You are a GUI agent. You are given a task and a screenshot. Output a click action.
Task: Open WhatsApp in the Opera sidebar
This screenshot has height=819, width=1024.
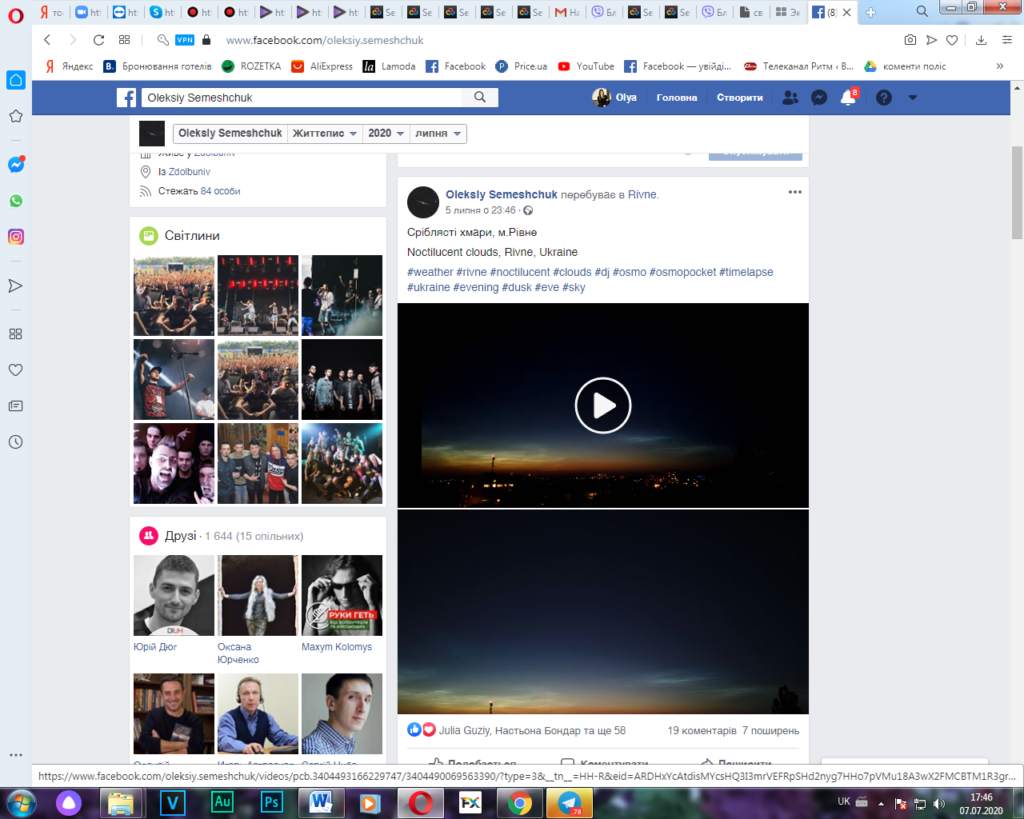[16, 201]
